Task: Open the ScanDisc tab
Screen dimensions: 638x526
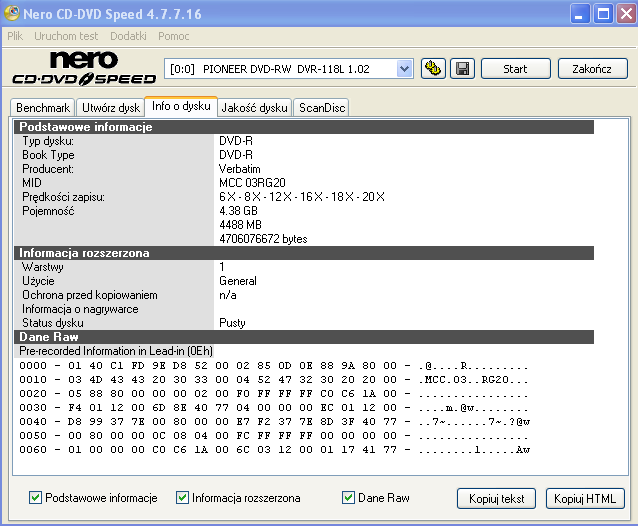Action: [322, 108]
